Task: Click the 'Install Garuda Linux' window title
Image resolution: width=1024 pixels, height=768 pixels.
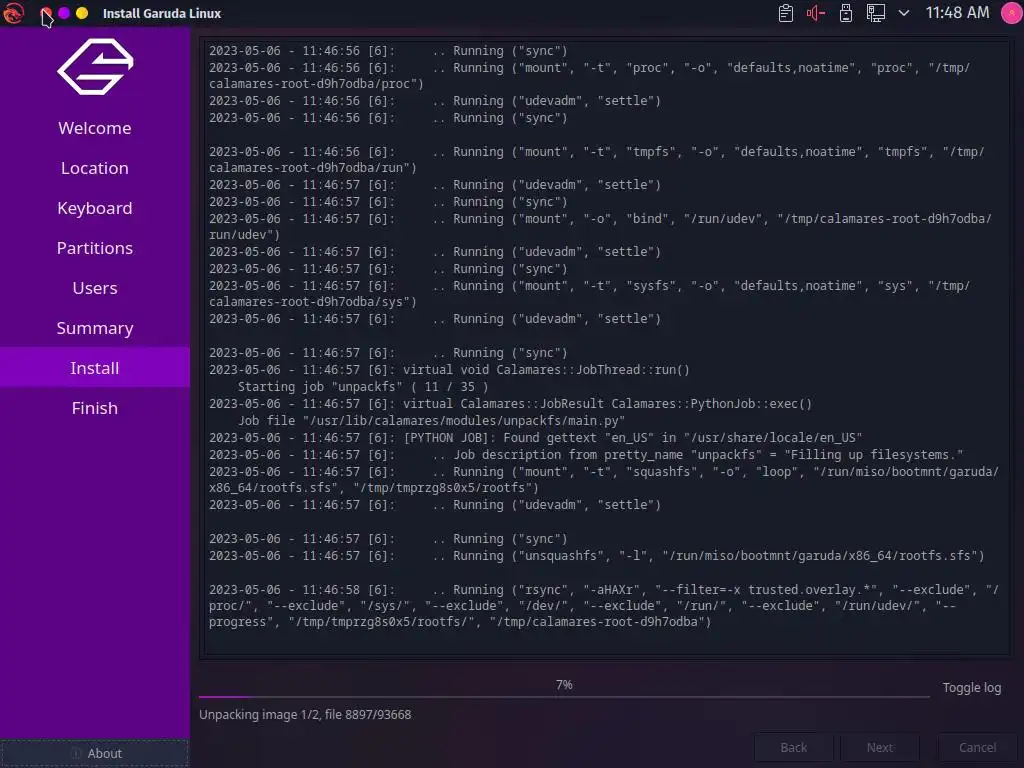Action: click(x=162, y=13)
